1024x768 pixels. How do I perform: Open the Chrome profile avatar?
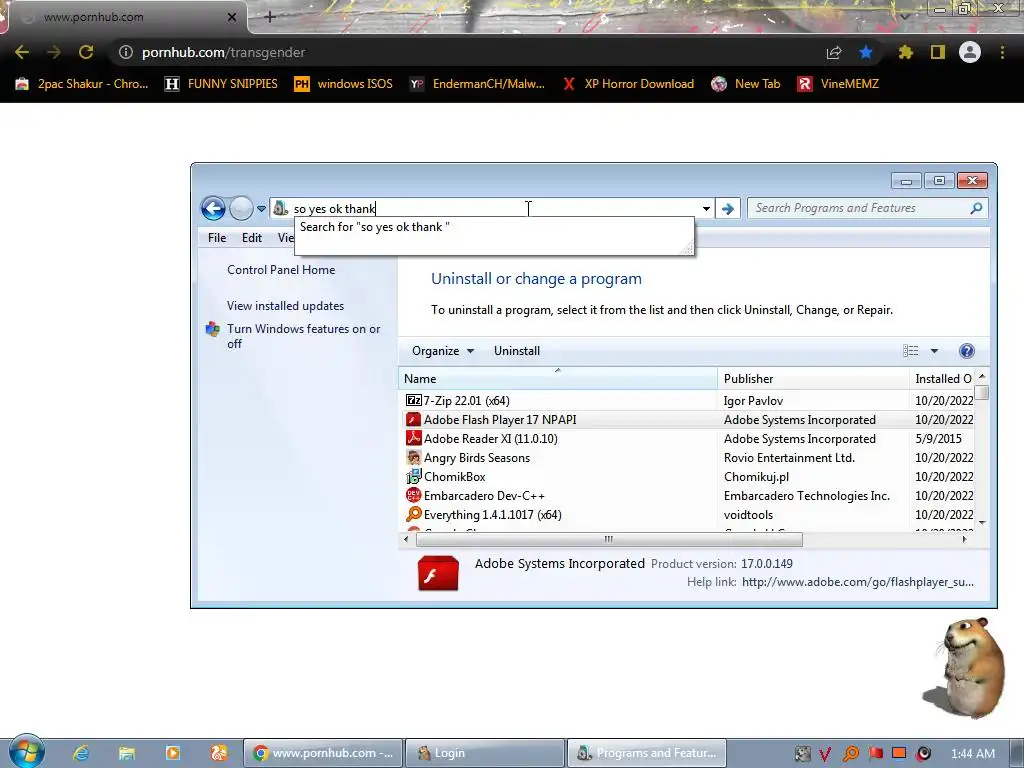pyautogui.click(x=970, y=52)
